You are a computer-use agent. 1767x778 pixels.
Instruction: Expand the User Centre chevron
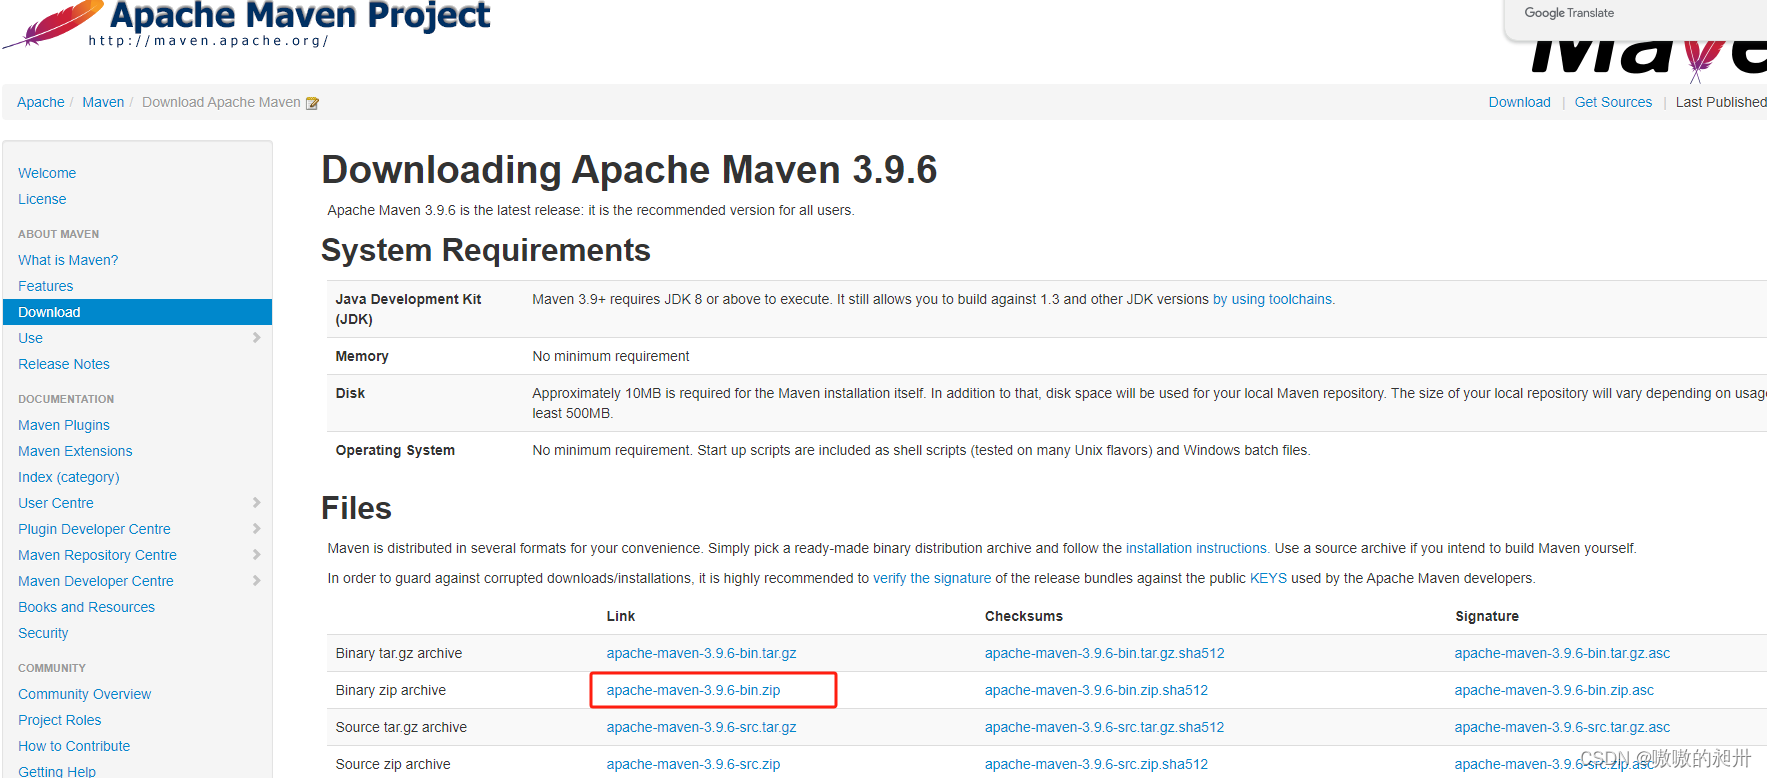coord(256,503)
